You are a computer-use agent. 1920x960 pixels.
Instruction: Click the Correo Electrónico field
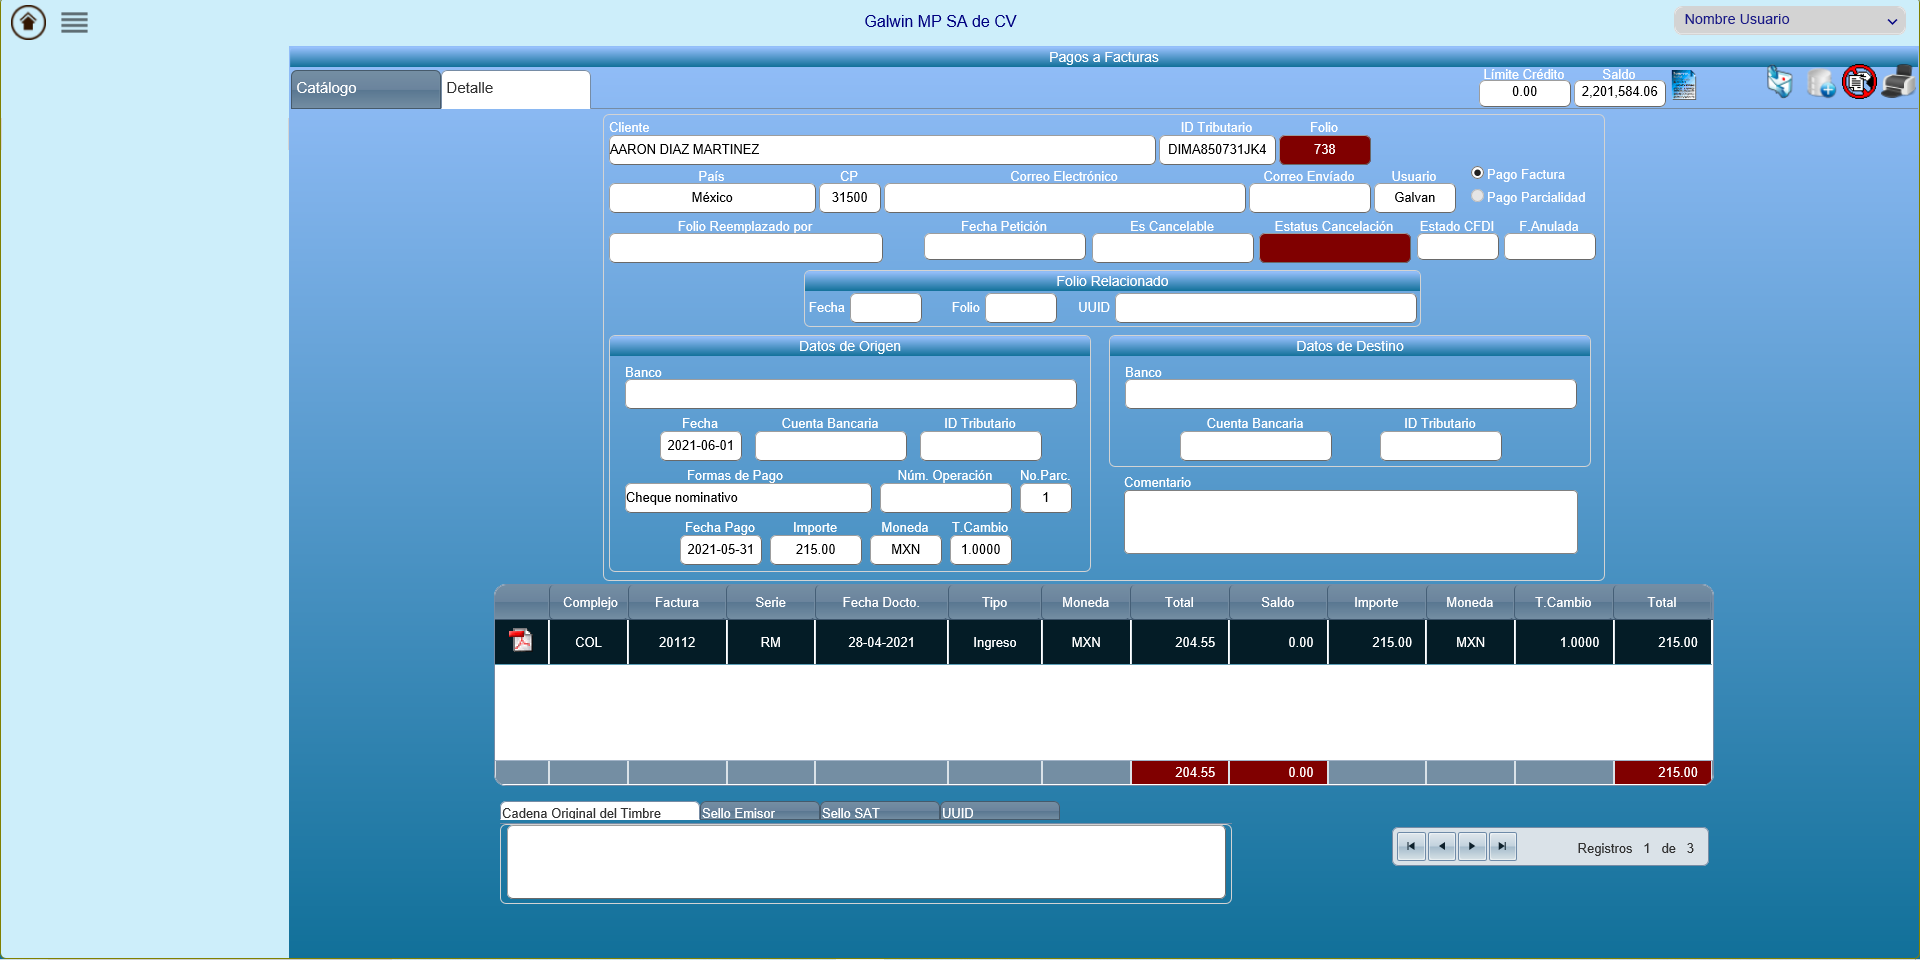click(1065, 198)
